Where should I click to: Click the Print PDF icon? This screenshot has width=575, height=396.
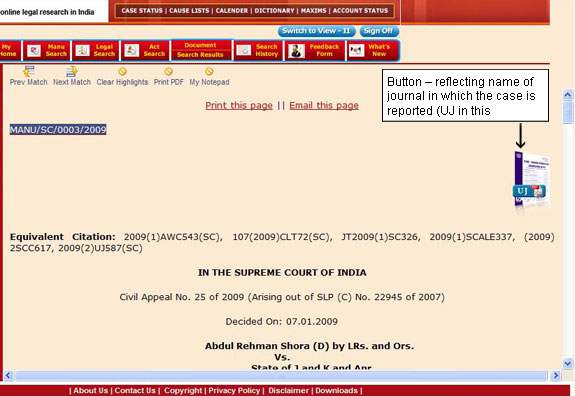coord(168,71)
